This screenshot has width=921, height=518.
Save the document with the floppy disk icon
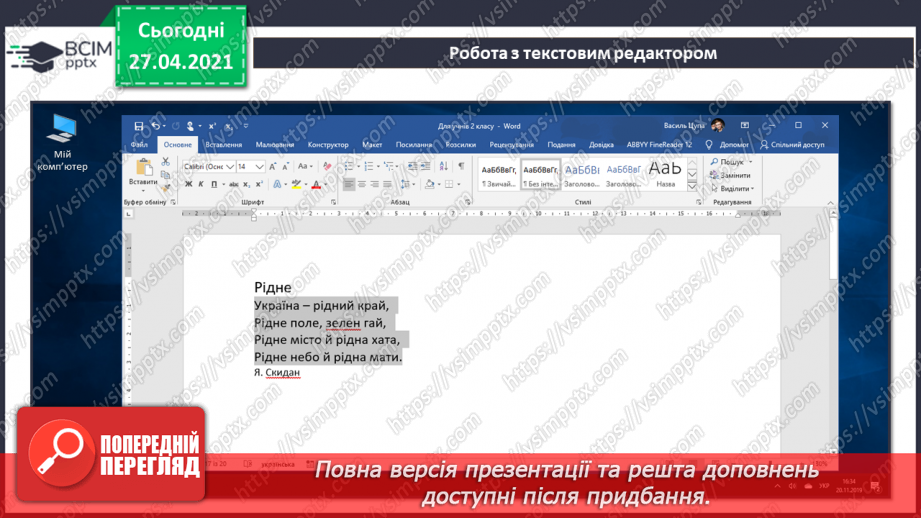click(139, 126)
